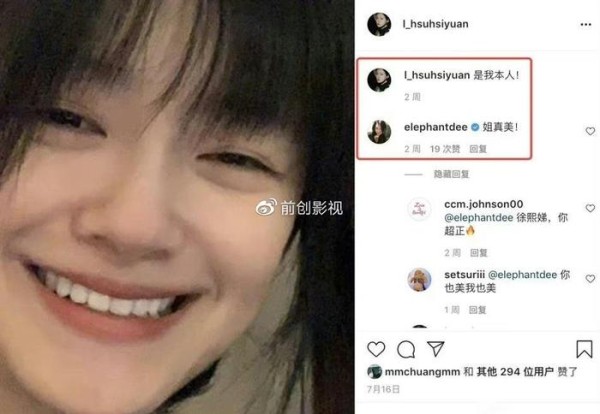Collapse replies with 隐藏回复

click(x=451, y=174)
